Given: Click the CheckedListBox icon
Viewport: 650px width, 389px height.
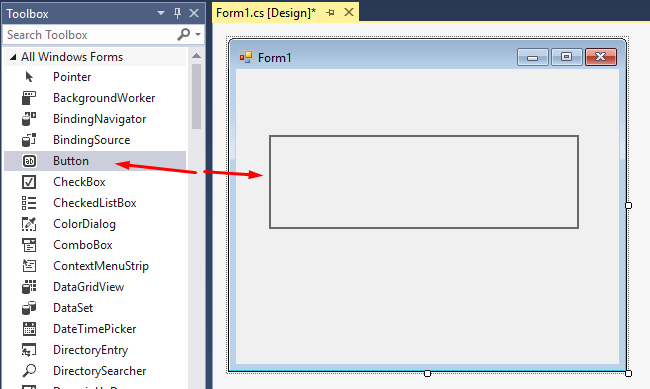Looking at the screenshot, I should point(29,203).
